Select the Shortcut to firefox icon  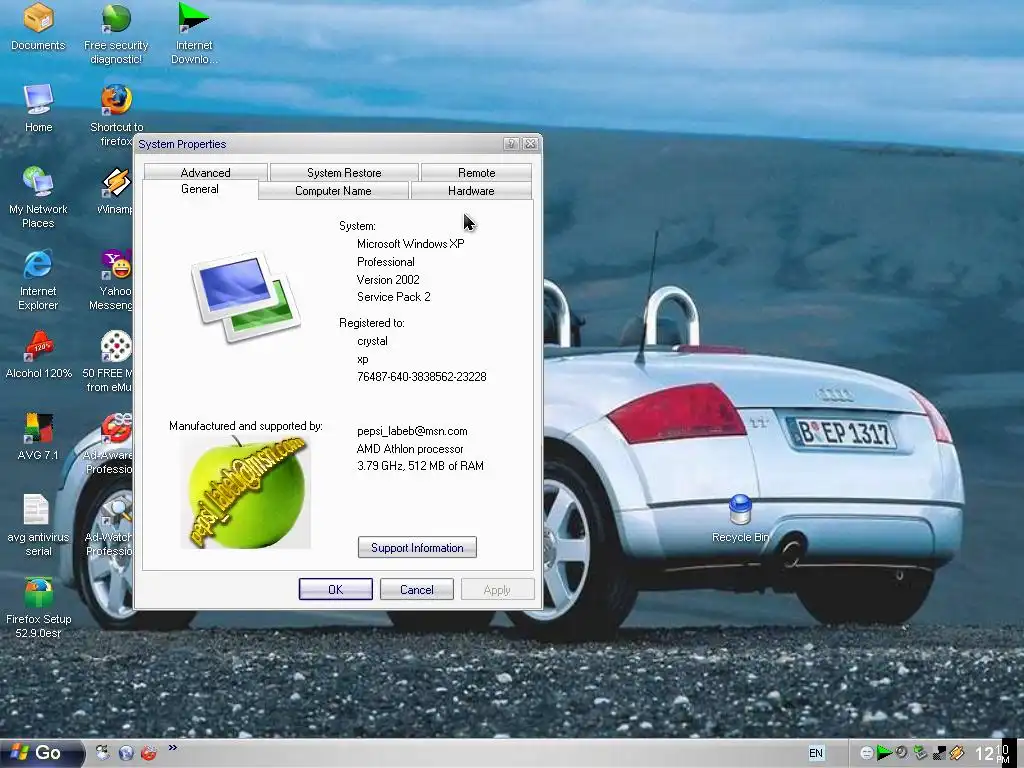pyautogui.click(x=116, y=115)
